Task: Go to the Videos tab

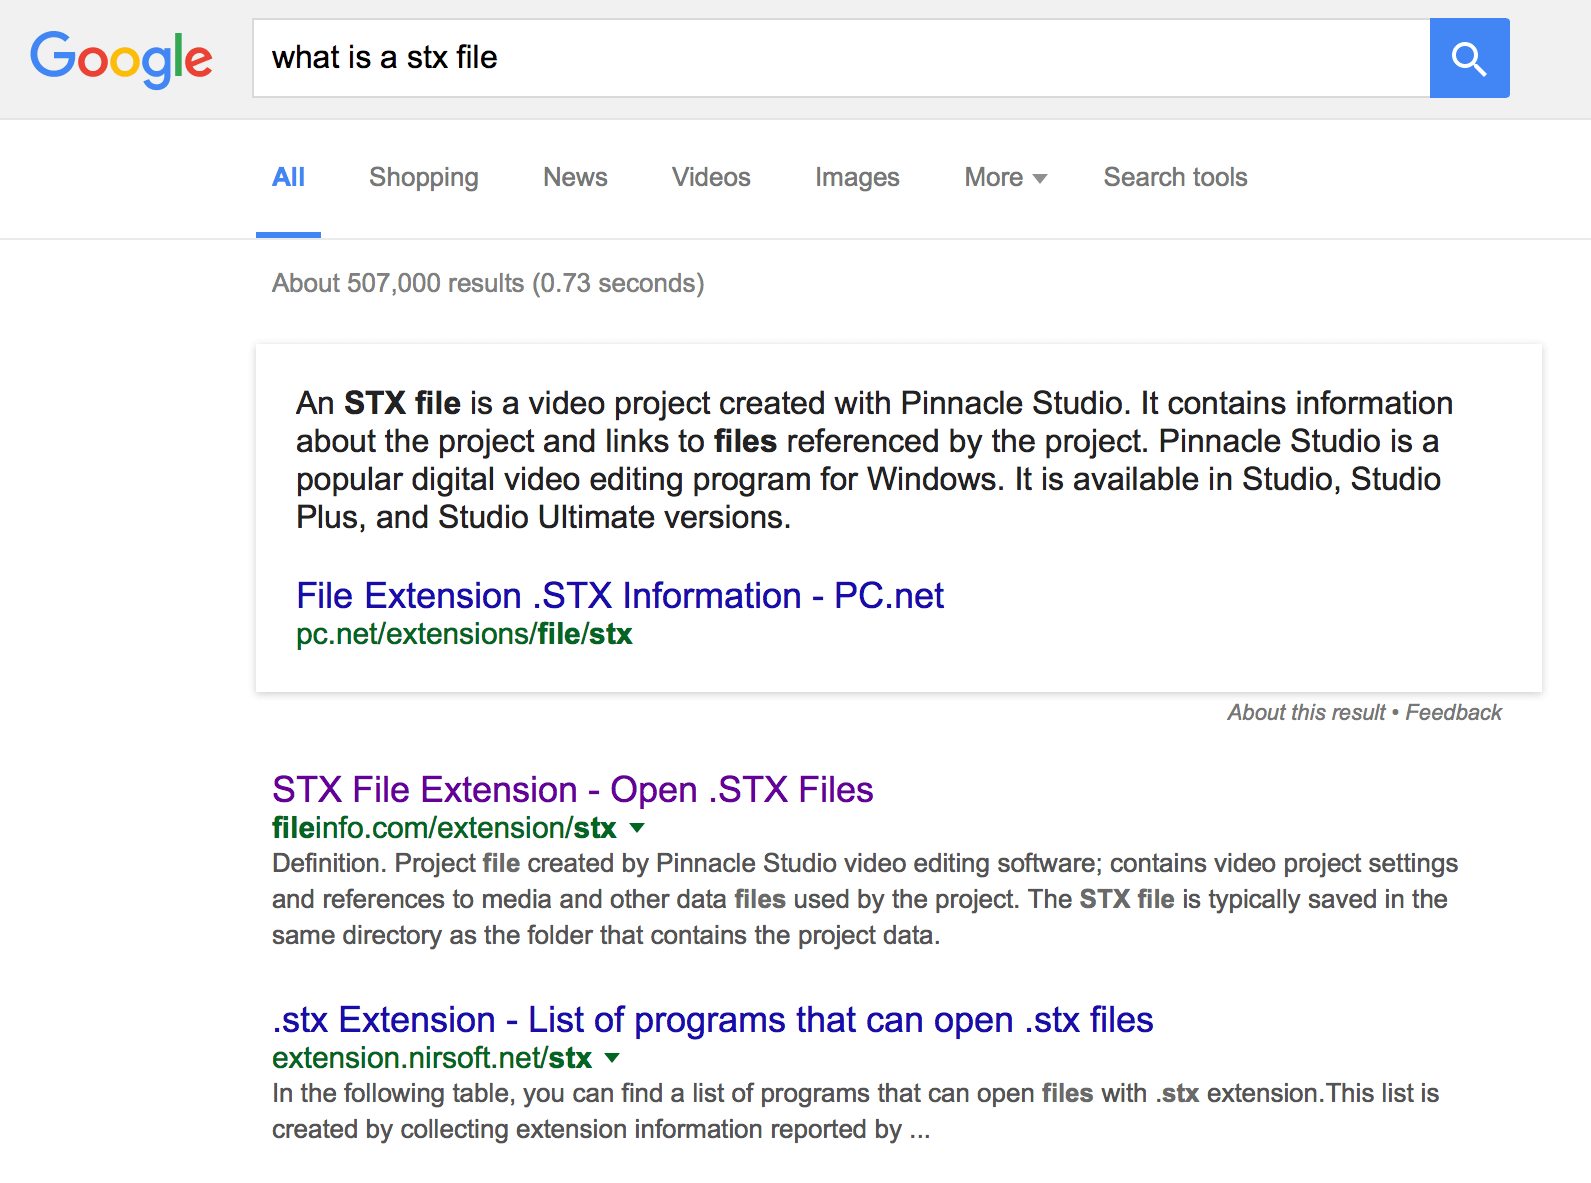Action: pyautogui.click(x=710, y=178)
